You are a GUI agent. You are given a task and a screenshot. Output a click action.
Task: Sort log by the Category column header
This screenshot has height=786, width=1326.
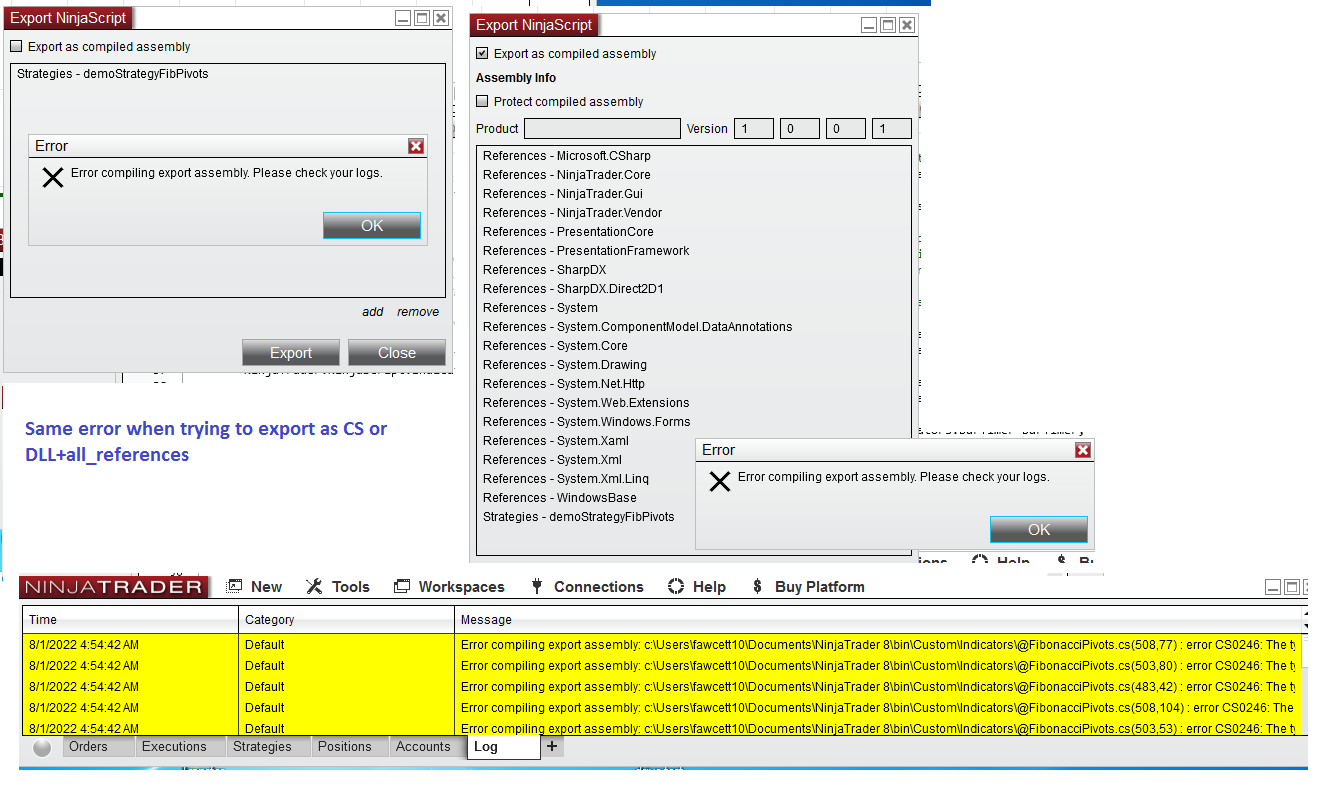coord(346,620)
